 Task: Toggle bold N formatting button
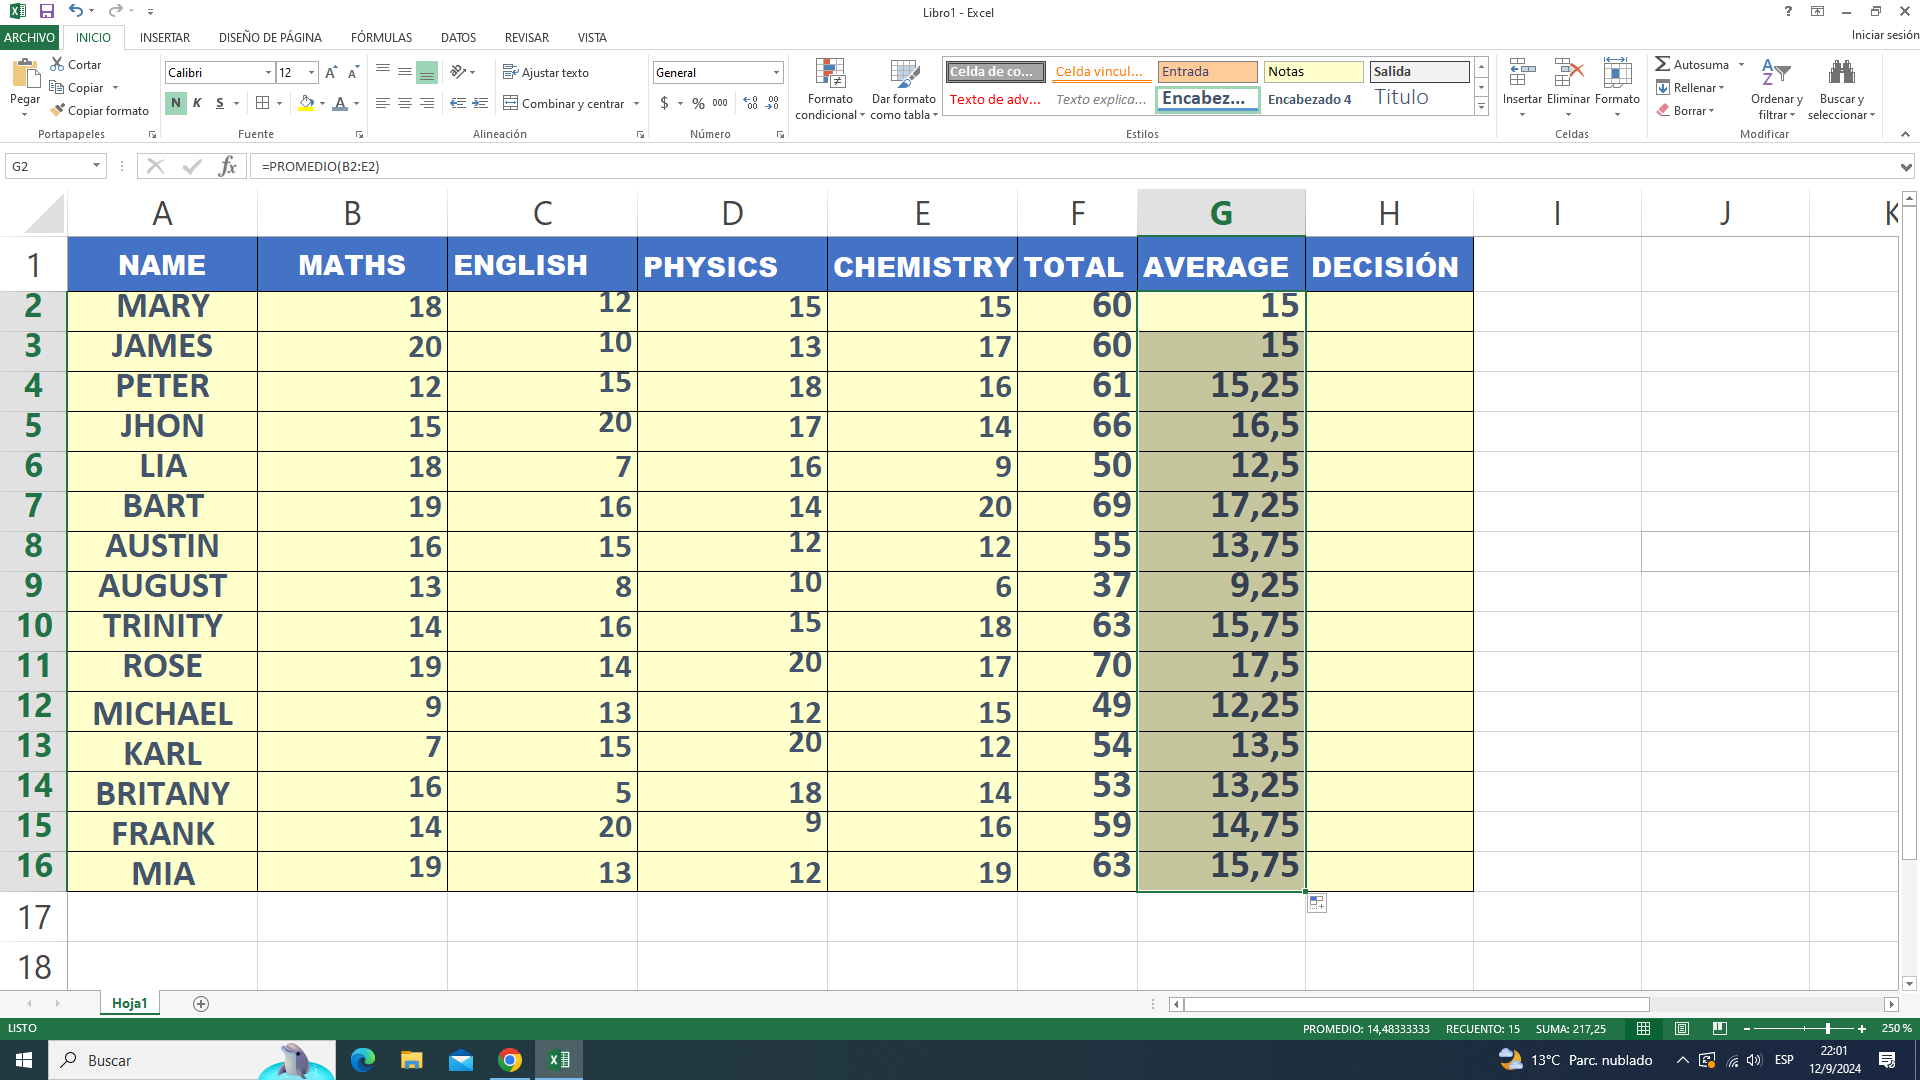176,103
